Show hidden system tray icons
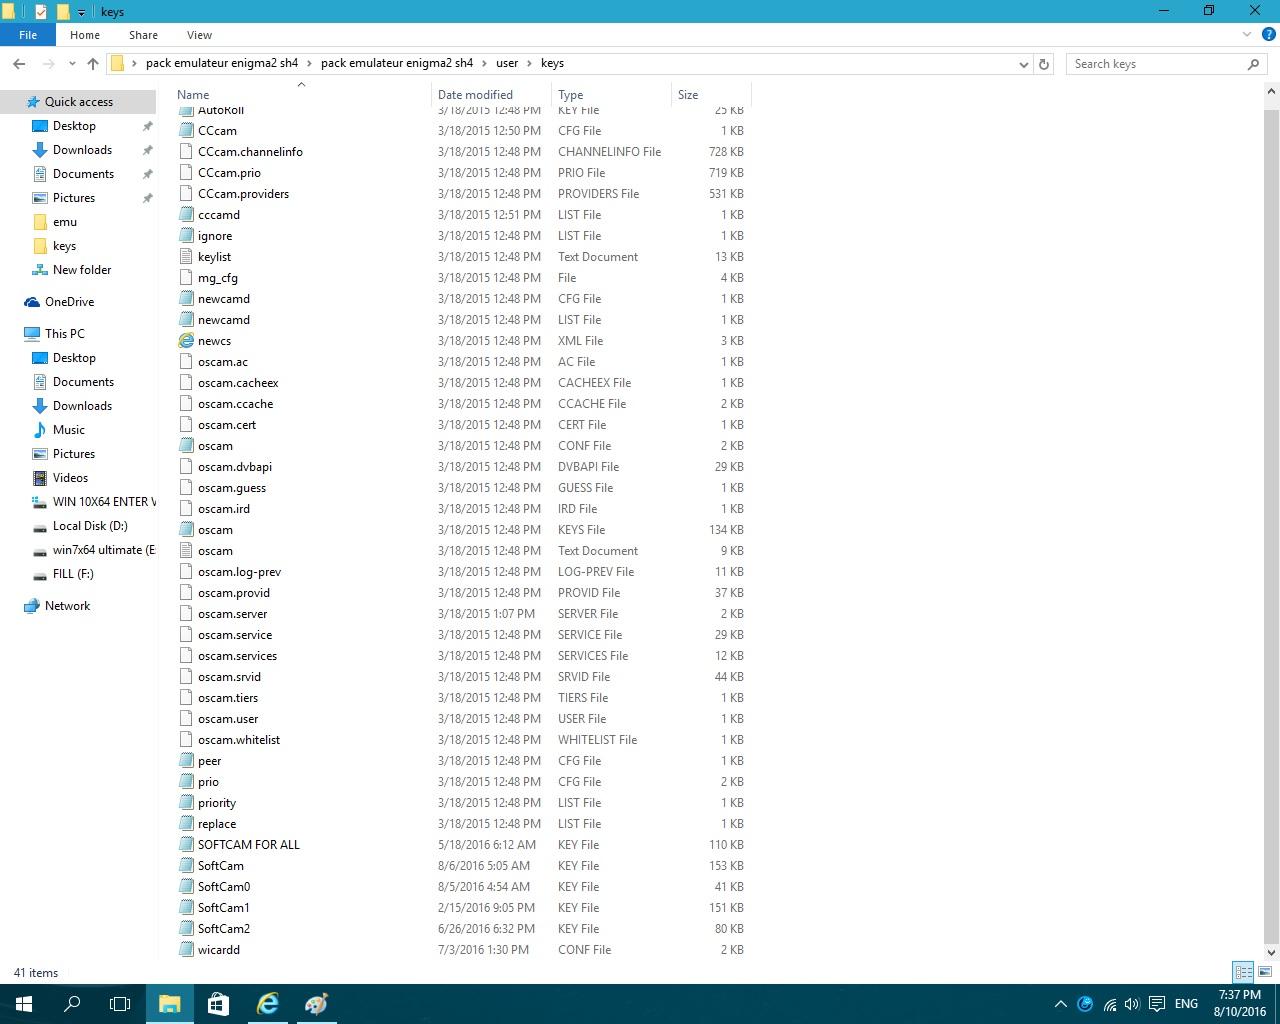Screen dimensions: 1280x1024 (x=1061, y=1004)
